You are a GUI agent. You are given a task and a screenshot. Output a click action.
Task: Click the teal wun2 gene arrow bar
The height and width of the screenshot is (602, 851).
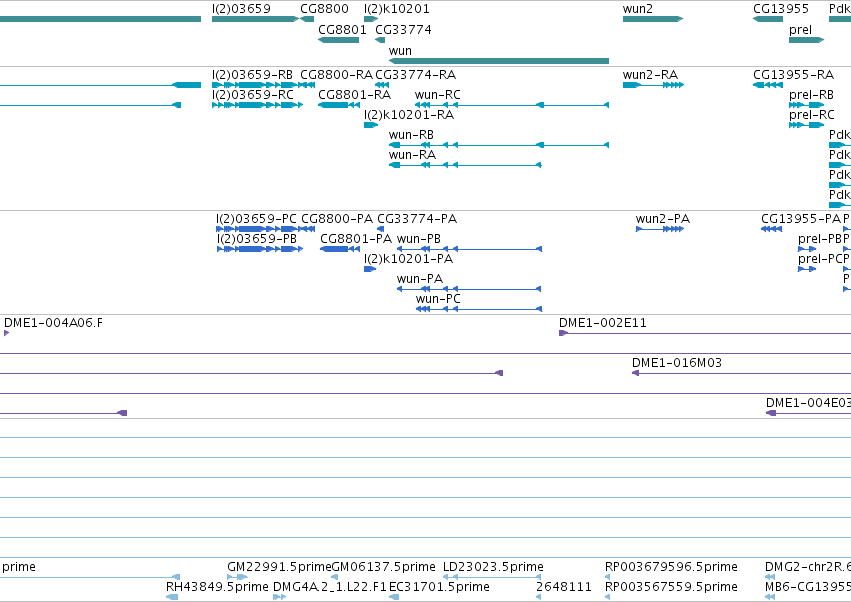[653, 19]
